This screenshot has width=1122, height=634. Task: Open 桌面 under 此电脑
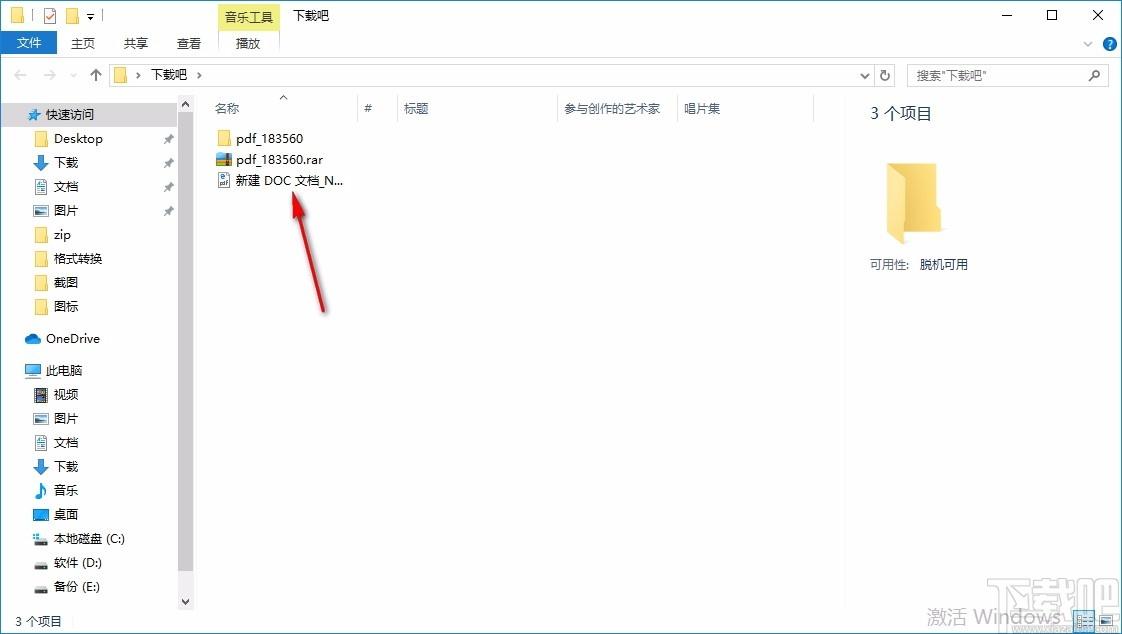[66, 514]
